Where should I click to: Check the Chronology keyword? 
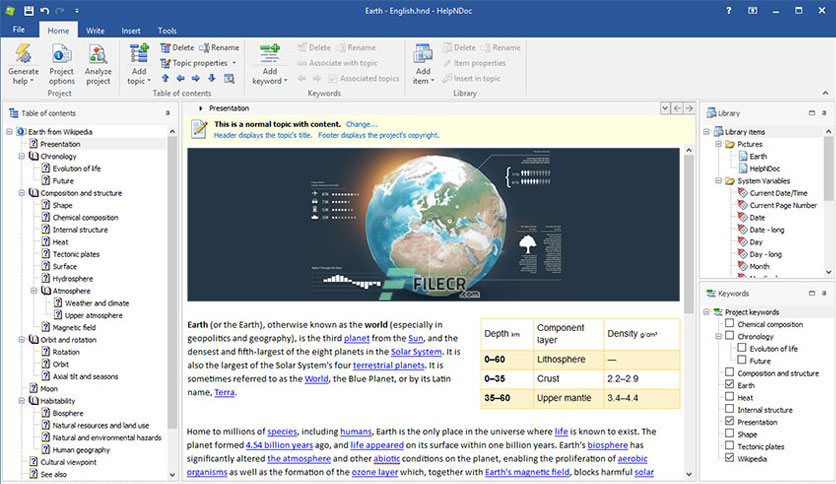click(729, 336)
